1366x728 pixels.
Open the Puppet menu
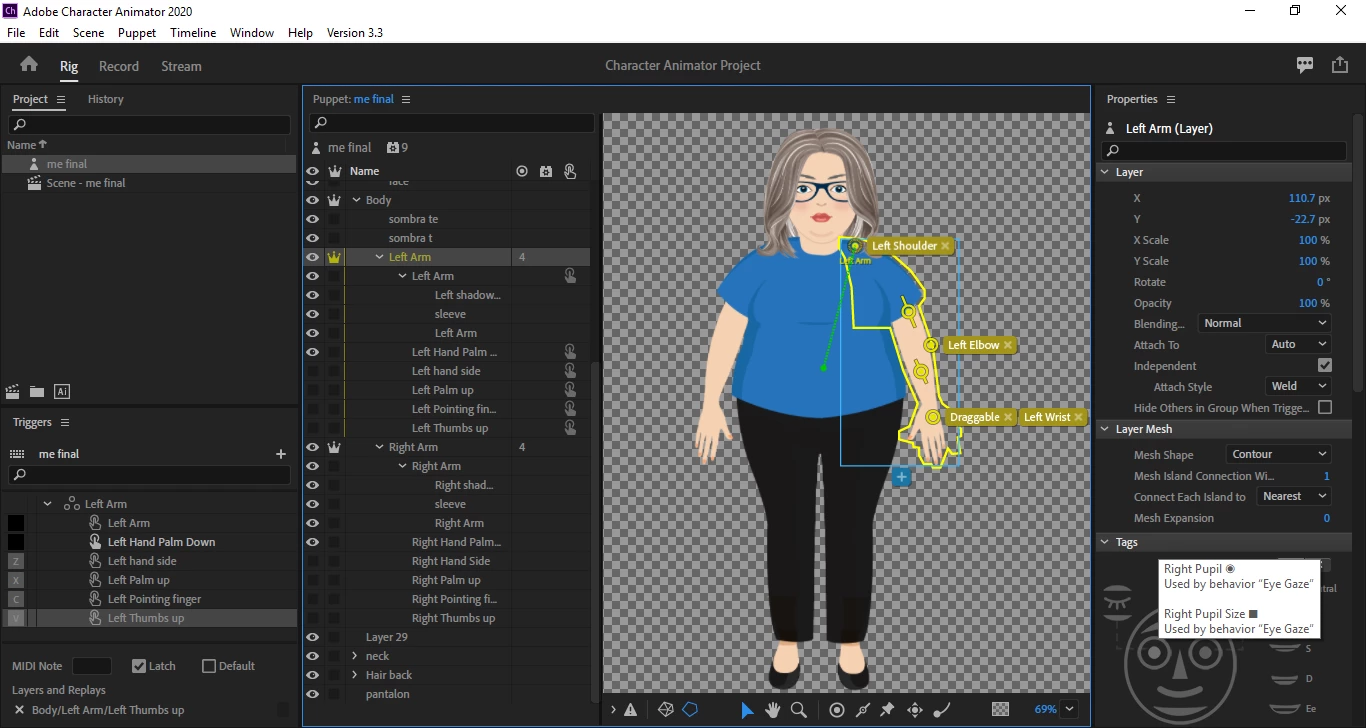137,33
